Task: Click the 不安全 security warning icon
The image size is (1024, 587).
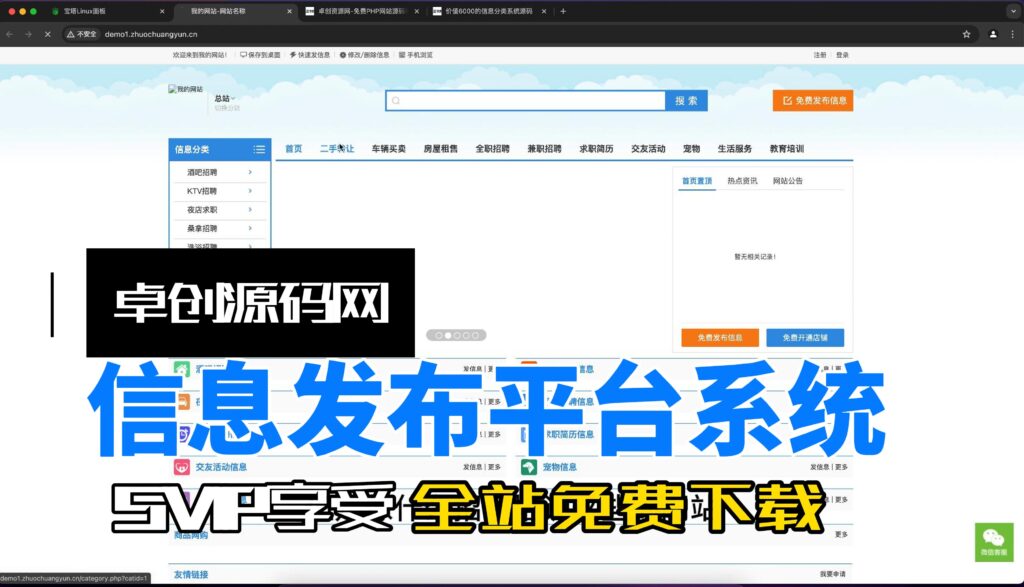Action: click(82, 34)
